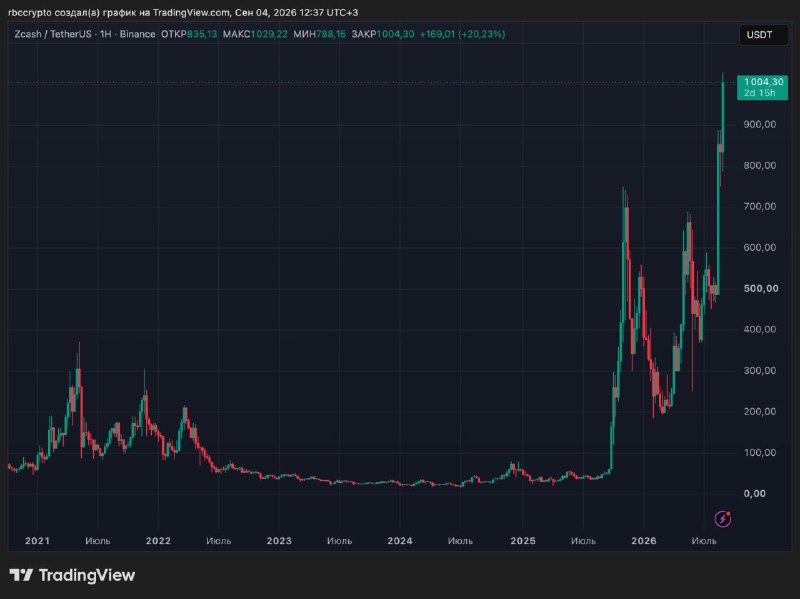
Task: Click the 0,00 price axis label
Action: 755,493
